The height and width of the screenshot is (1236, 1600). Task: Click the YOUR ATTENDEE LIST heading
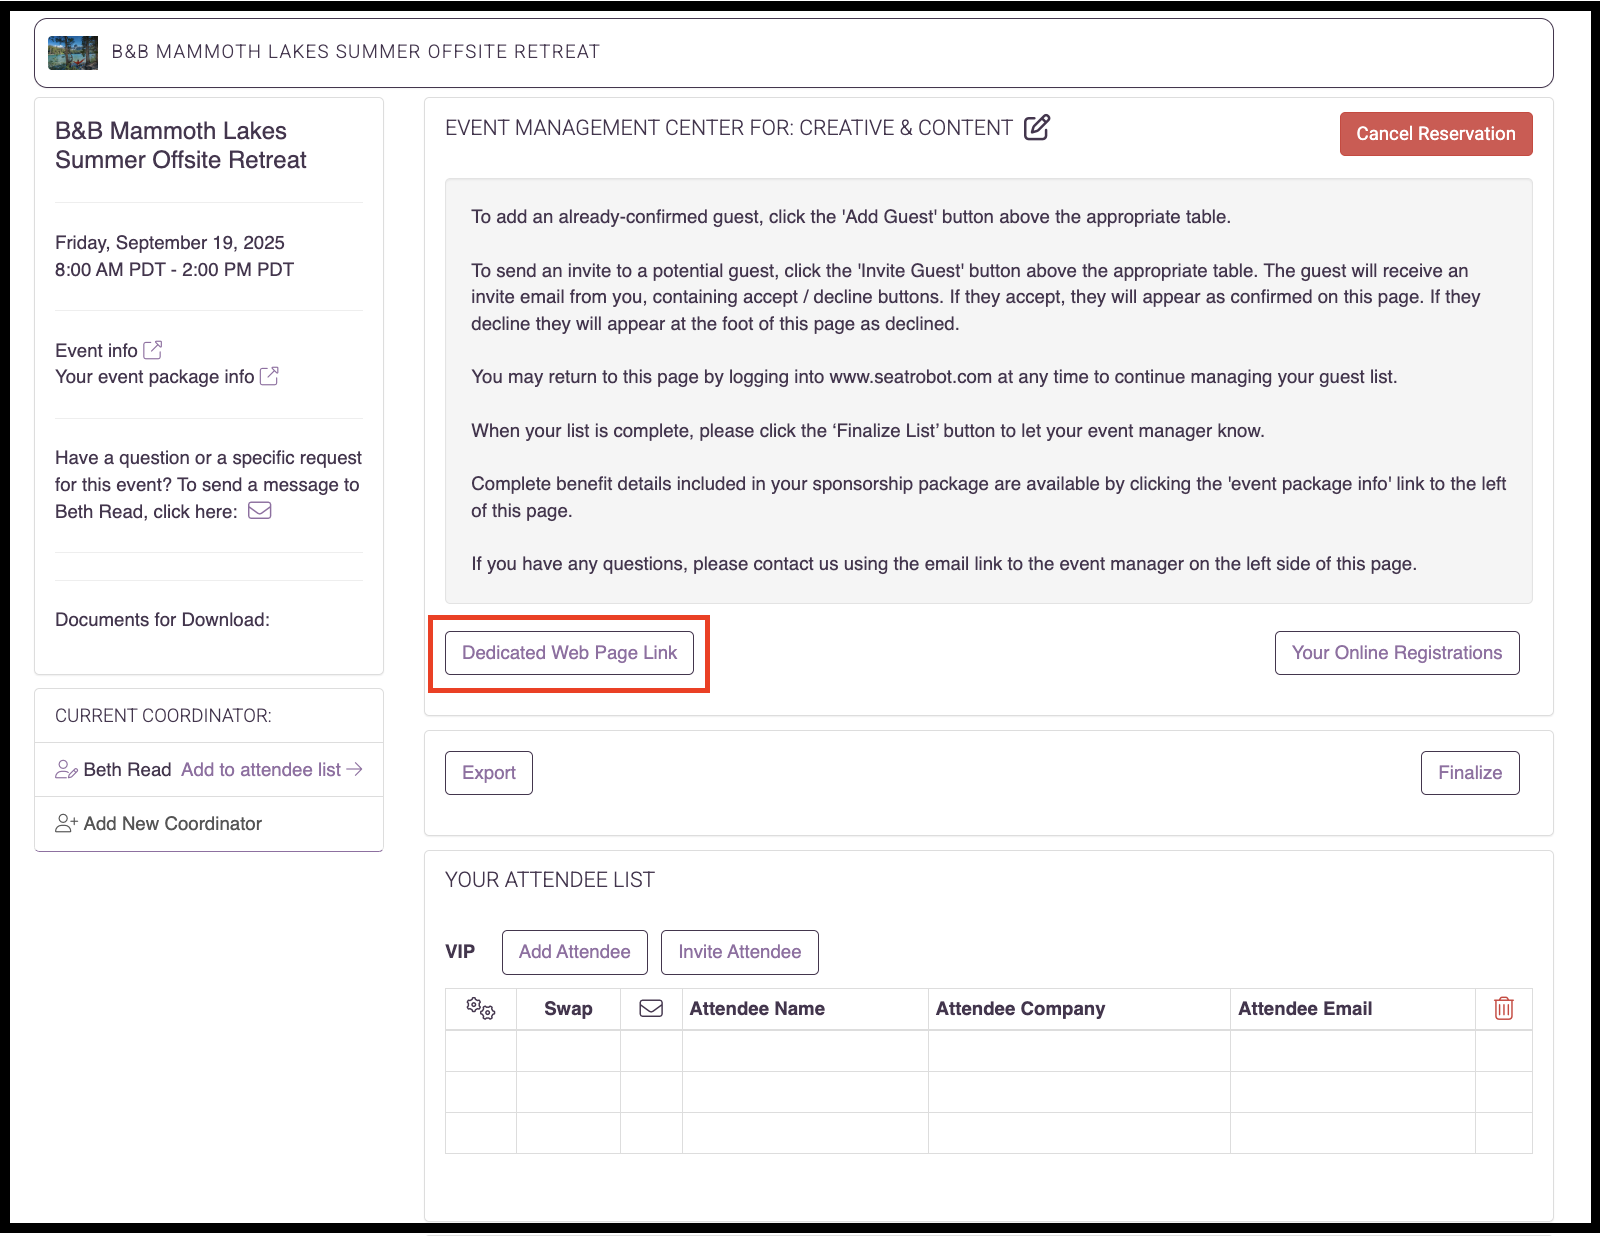coord(550,880)
